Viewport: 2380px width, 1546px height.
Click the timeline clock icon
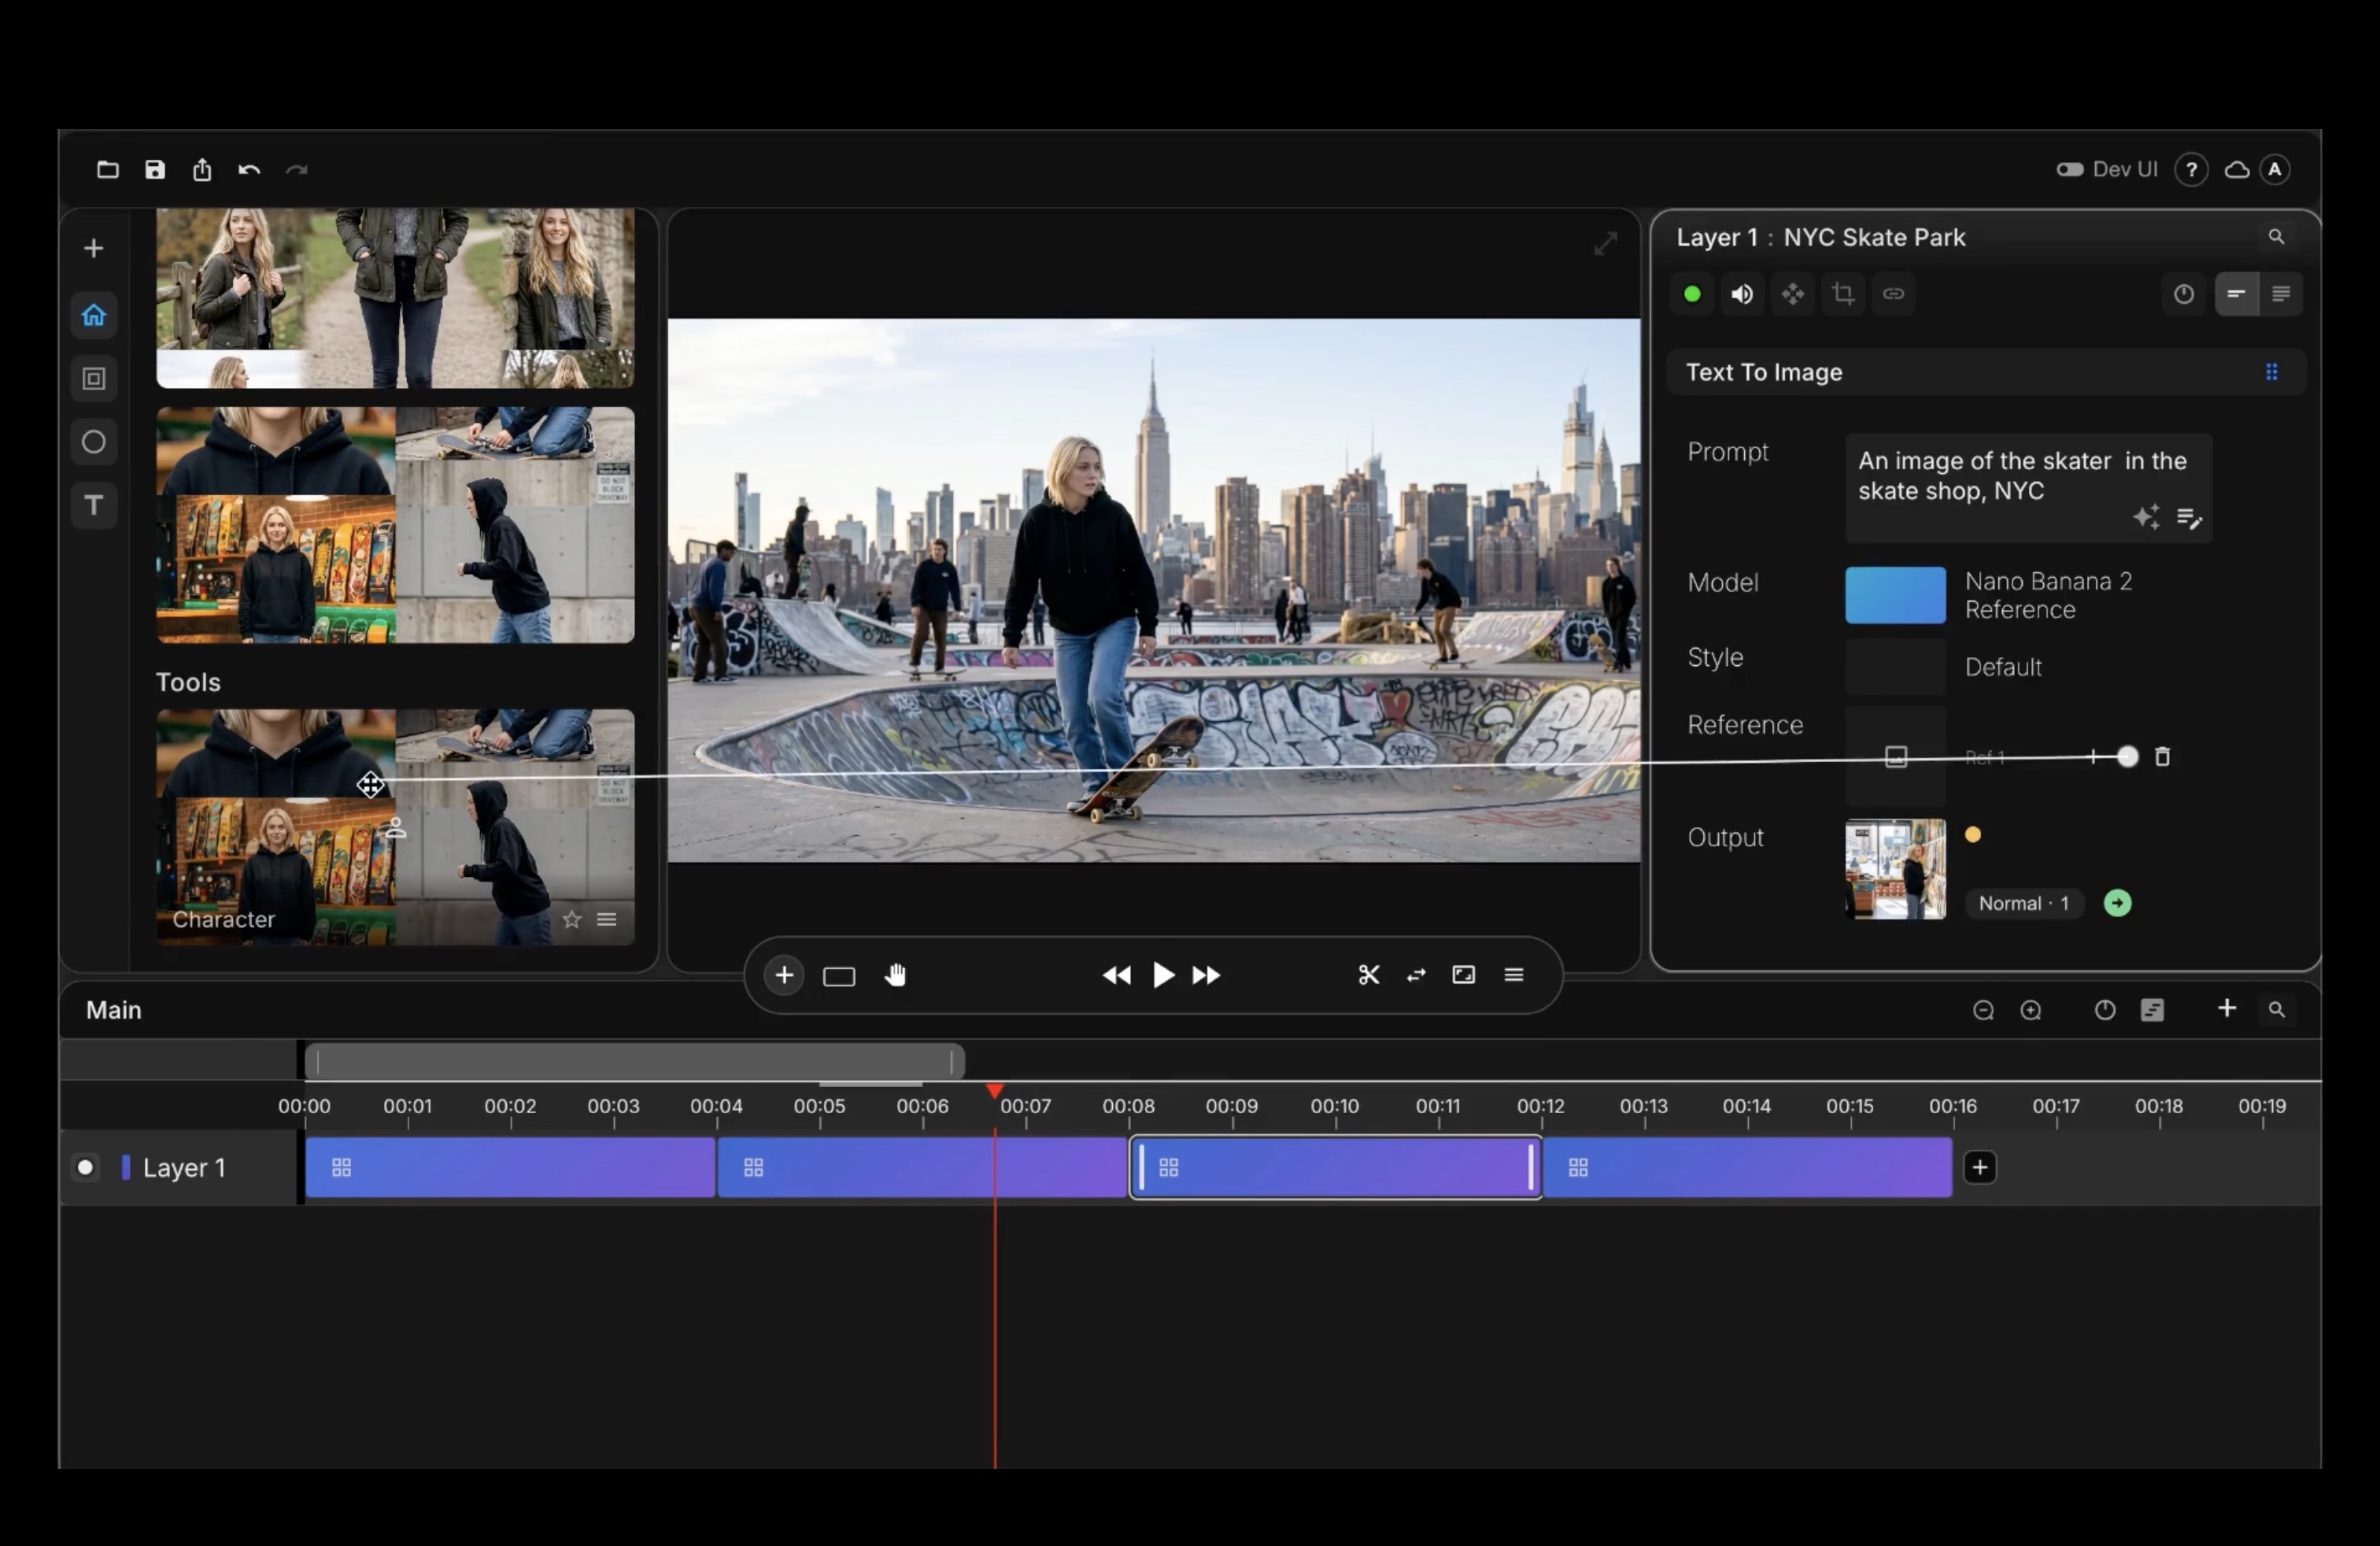(x=2104, y=1010)
